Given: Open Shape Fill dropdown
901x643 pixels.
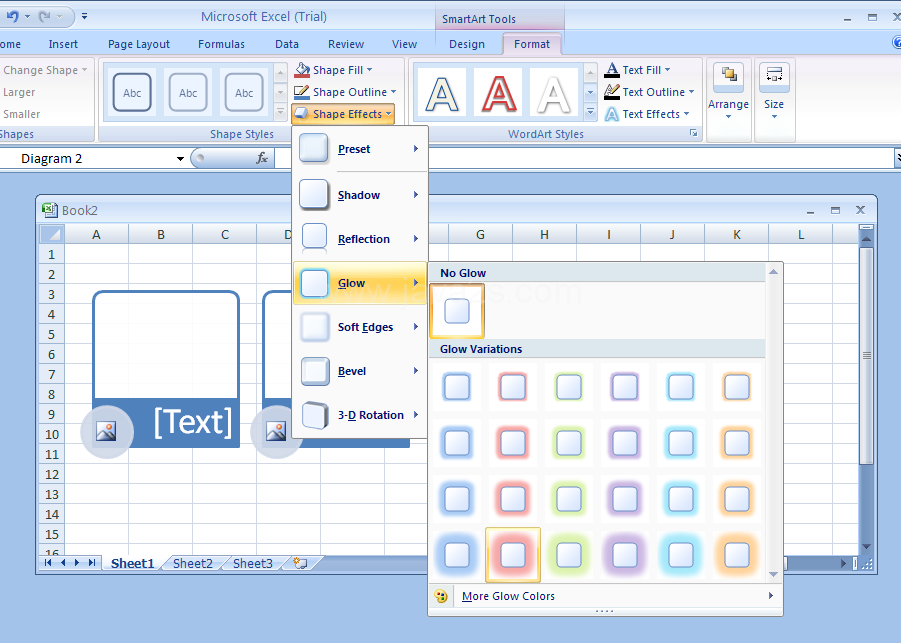Looking at the screenshot, I should pos(333,70).
